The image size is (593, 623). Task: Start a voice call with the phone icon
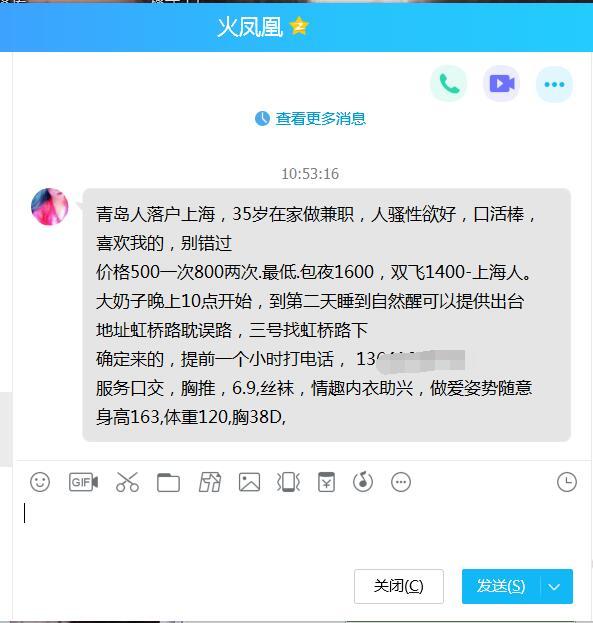[x=449, y=84]
